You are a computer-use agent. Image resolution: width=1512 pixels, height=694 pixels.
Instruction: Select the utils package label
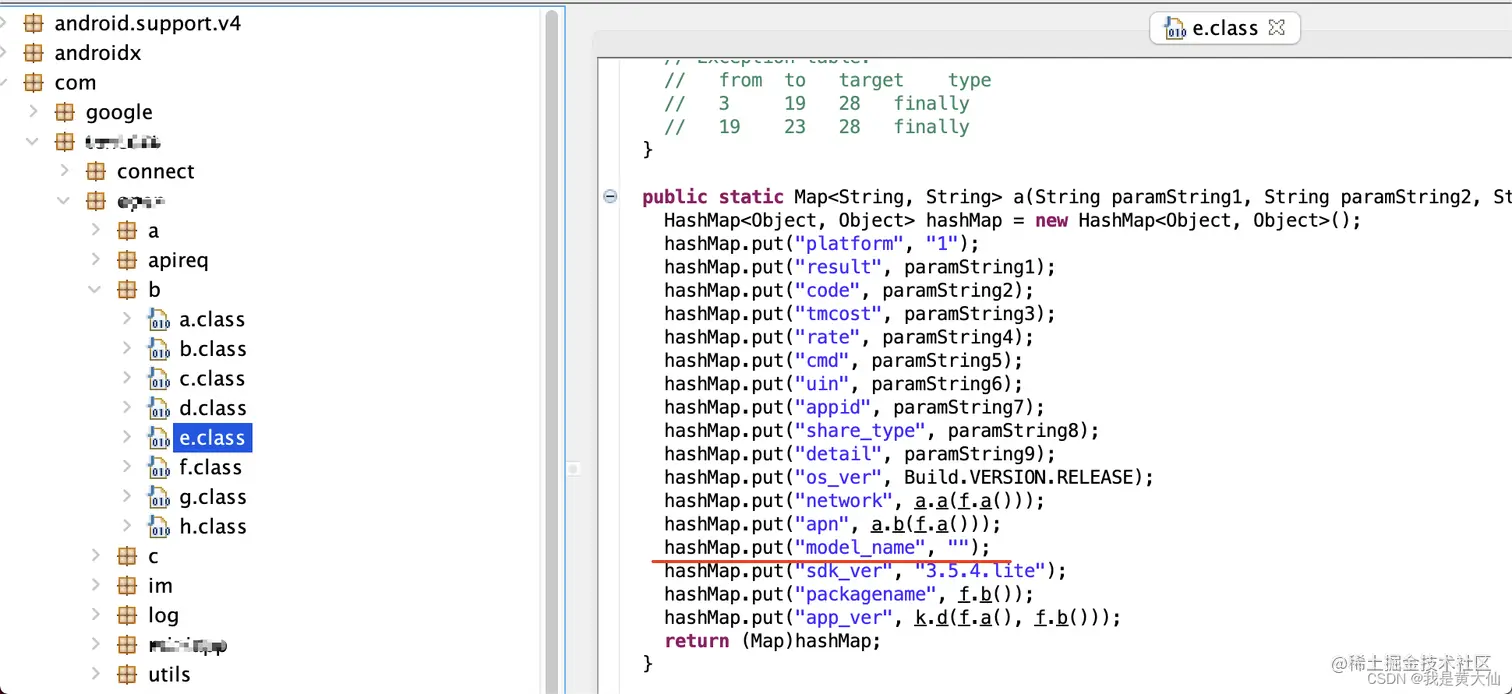coord(169,675)
